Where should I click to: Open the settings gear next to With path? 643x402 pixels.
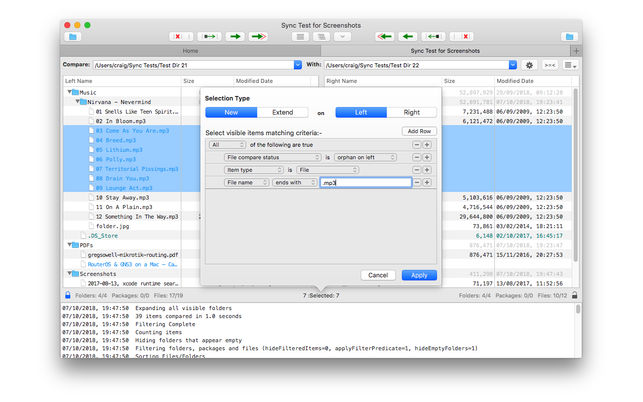pyautogui.click(x=529, y=65)
